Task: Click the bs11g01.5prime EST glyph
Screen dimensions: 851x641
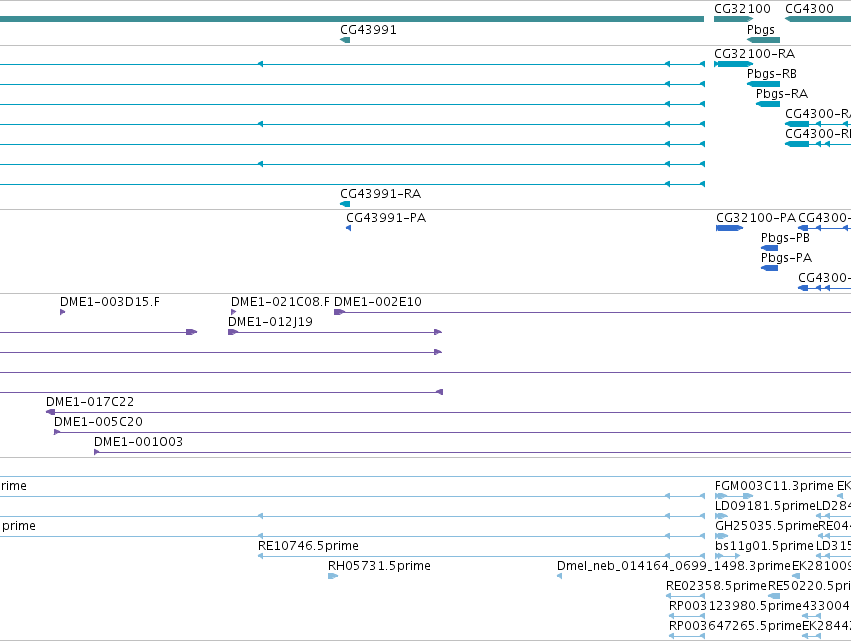Action: click(727, 556)
